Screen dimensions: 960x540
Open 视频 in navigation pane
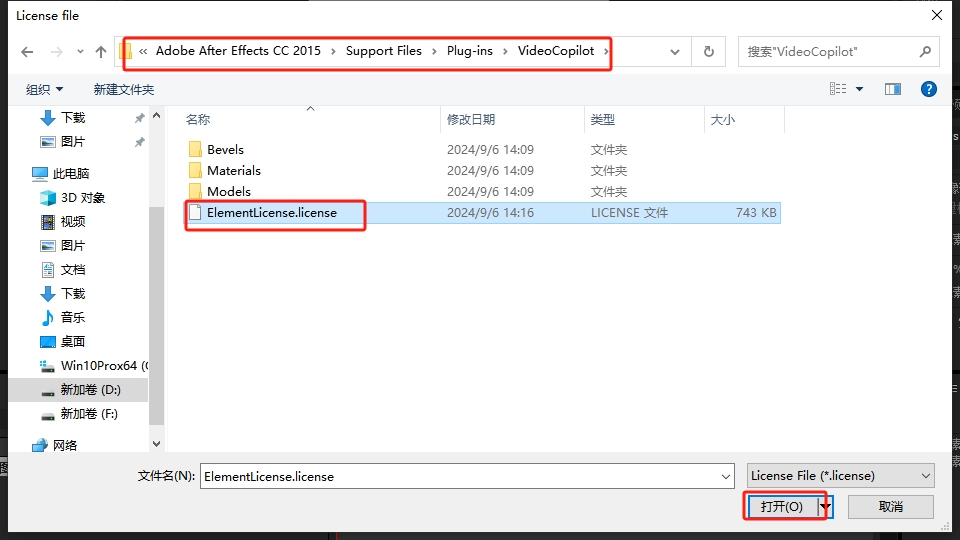pyautogui.click(x=73, y=222)
